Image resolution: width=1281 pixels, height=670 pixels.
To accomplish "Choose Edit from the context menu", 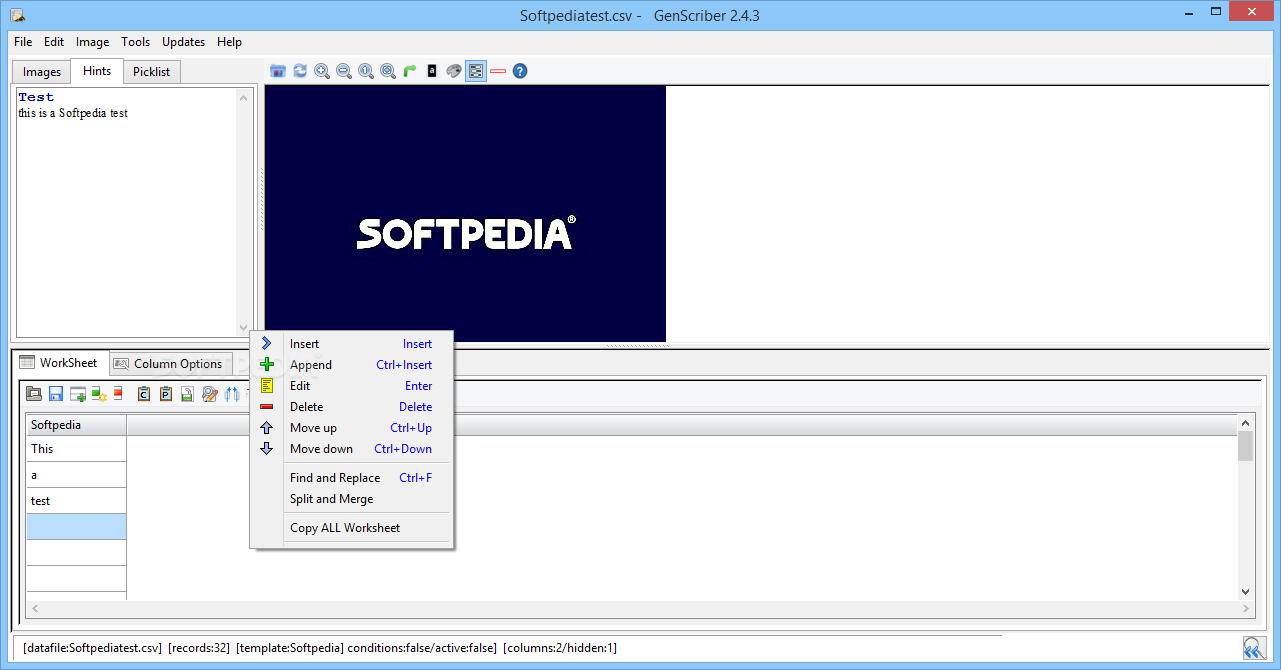I will [x=352, y=386].
